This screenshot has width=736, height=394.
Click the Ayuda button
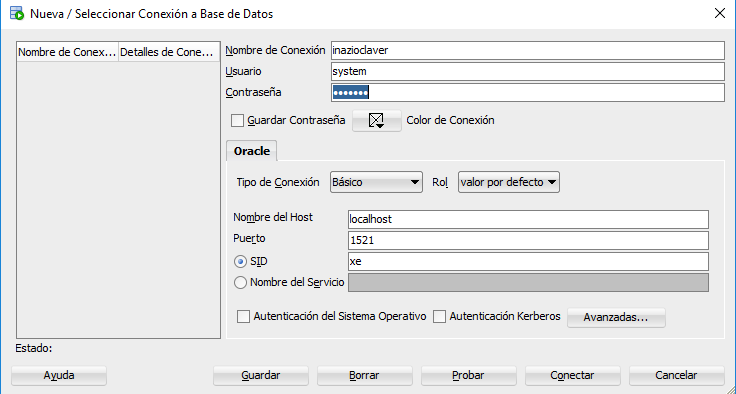click(59, 376)
